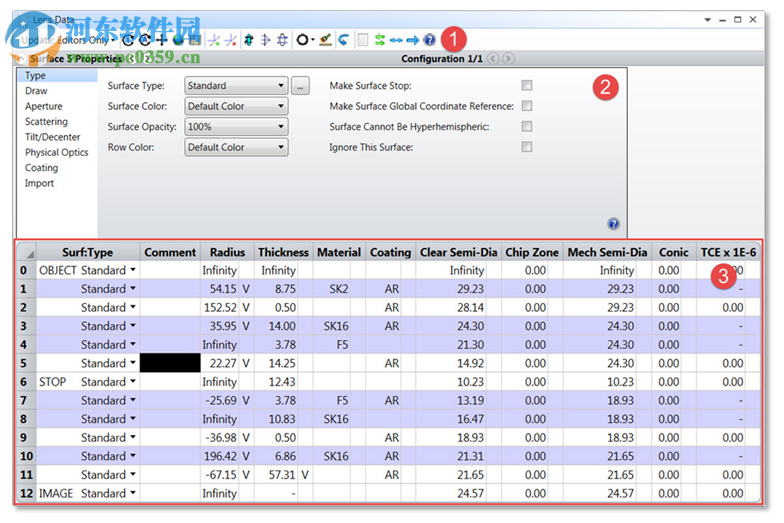Image resolution: width=784 pixels, height=523 pixels.
Task: Click the blue curved-arrow toolbar icon
Action: [343, 40]
